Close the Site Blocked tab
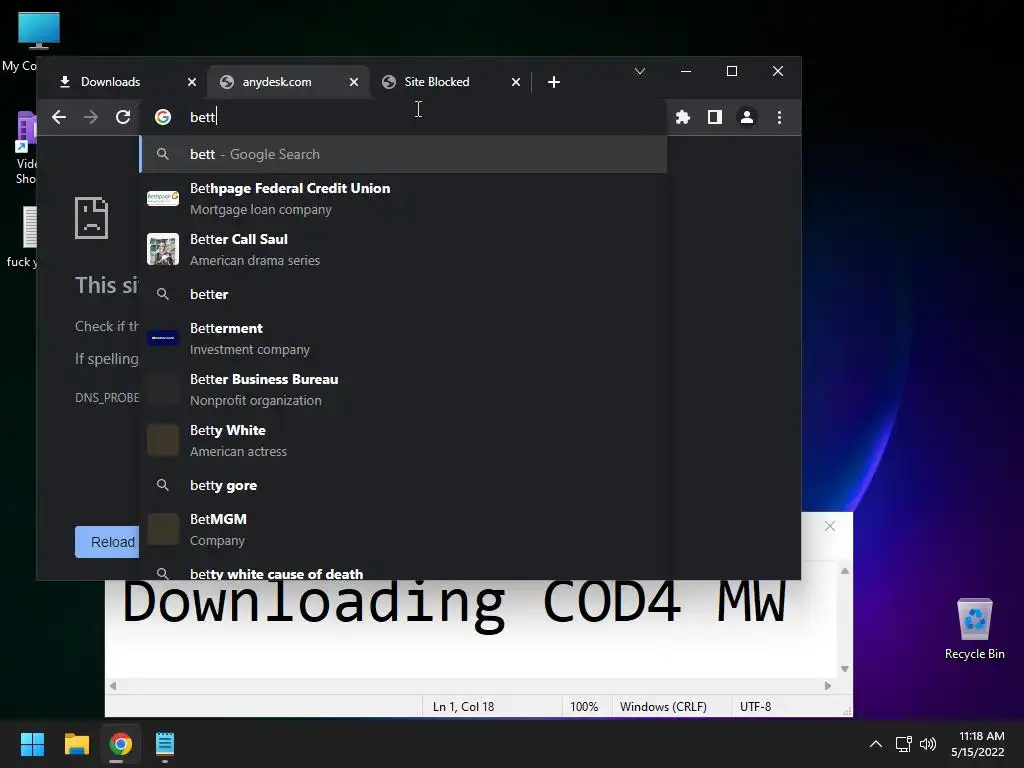Viewport: 1024px width, 768px height. click(515, 82)
